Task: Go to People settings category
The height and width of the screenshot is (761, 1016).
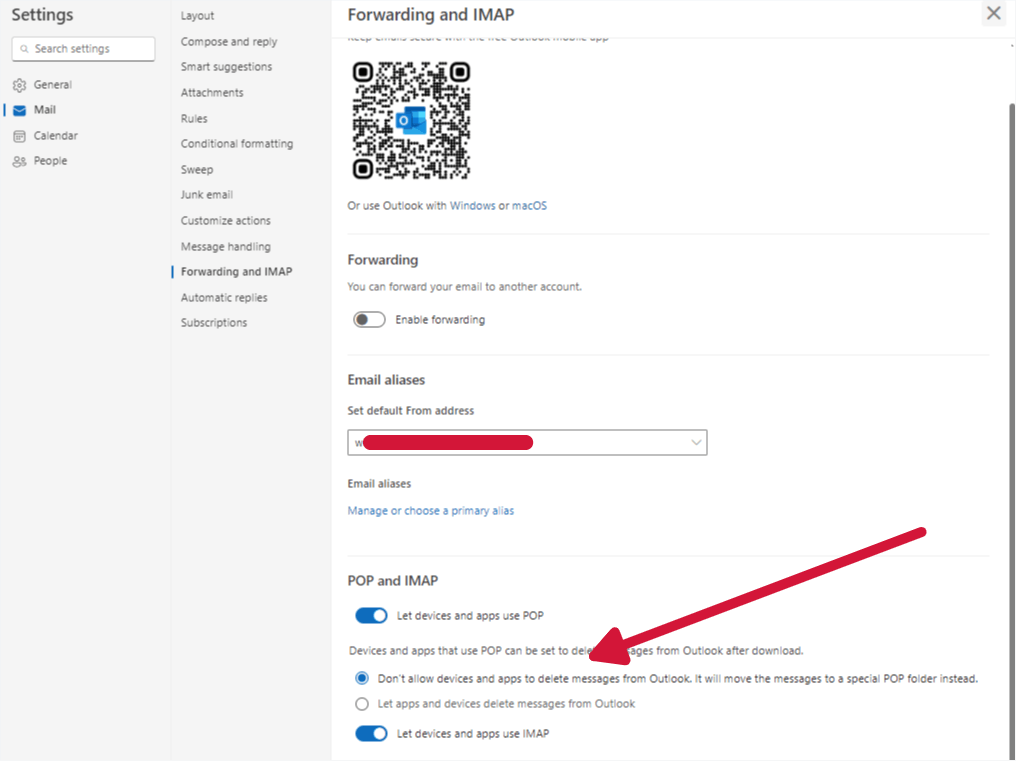Action: 51,161
